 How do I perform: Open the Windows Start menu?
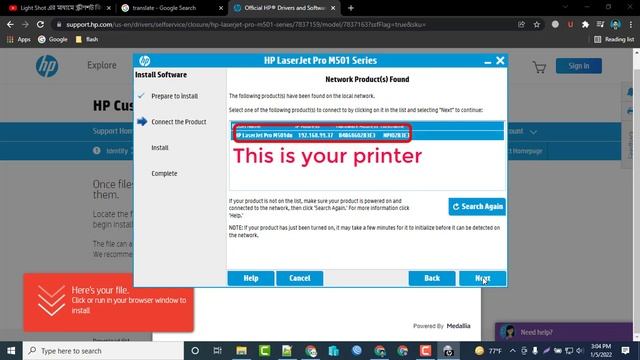11,351
